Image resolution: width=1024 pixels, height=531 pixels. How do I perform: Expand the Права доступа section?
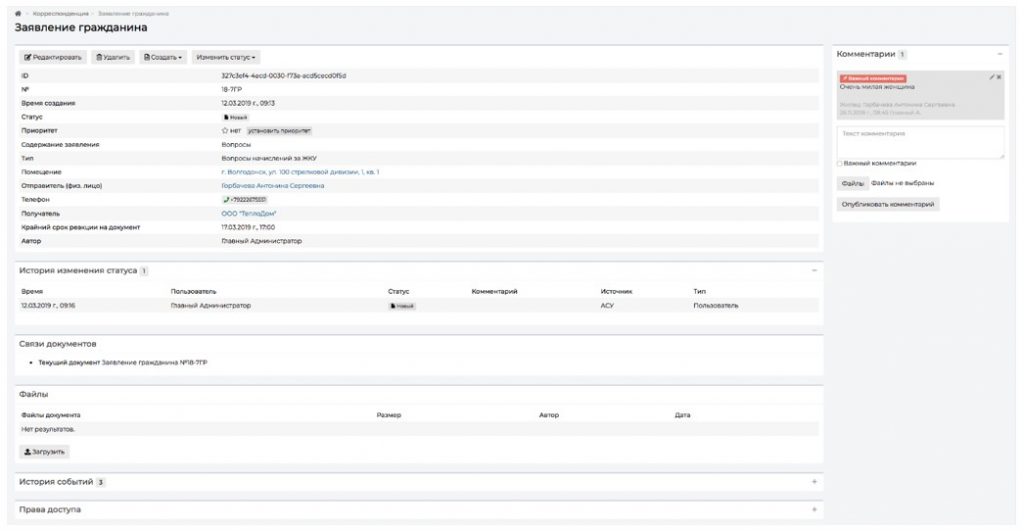814,510
